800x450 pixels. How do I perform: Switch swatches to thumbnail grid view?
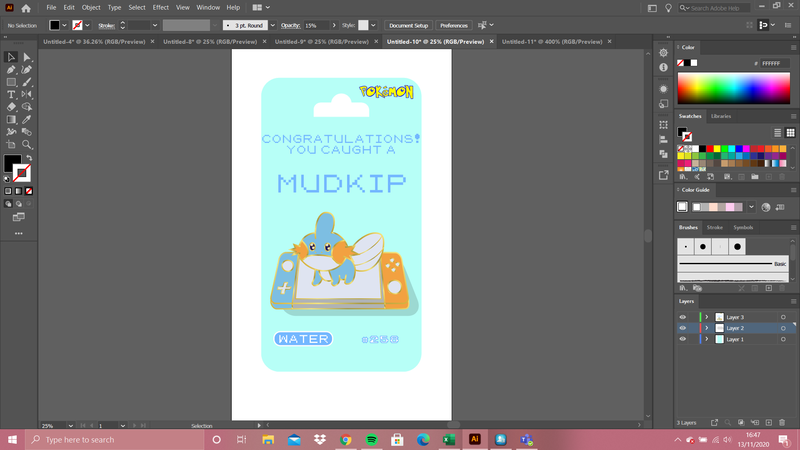[790, 133]
